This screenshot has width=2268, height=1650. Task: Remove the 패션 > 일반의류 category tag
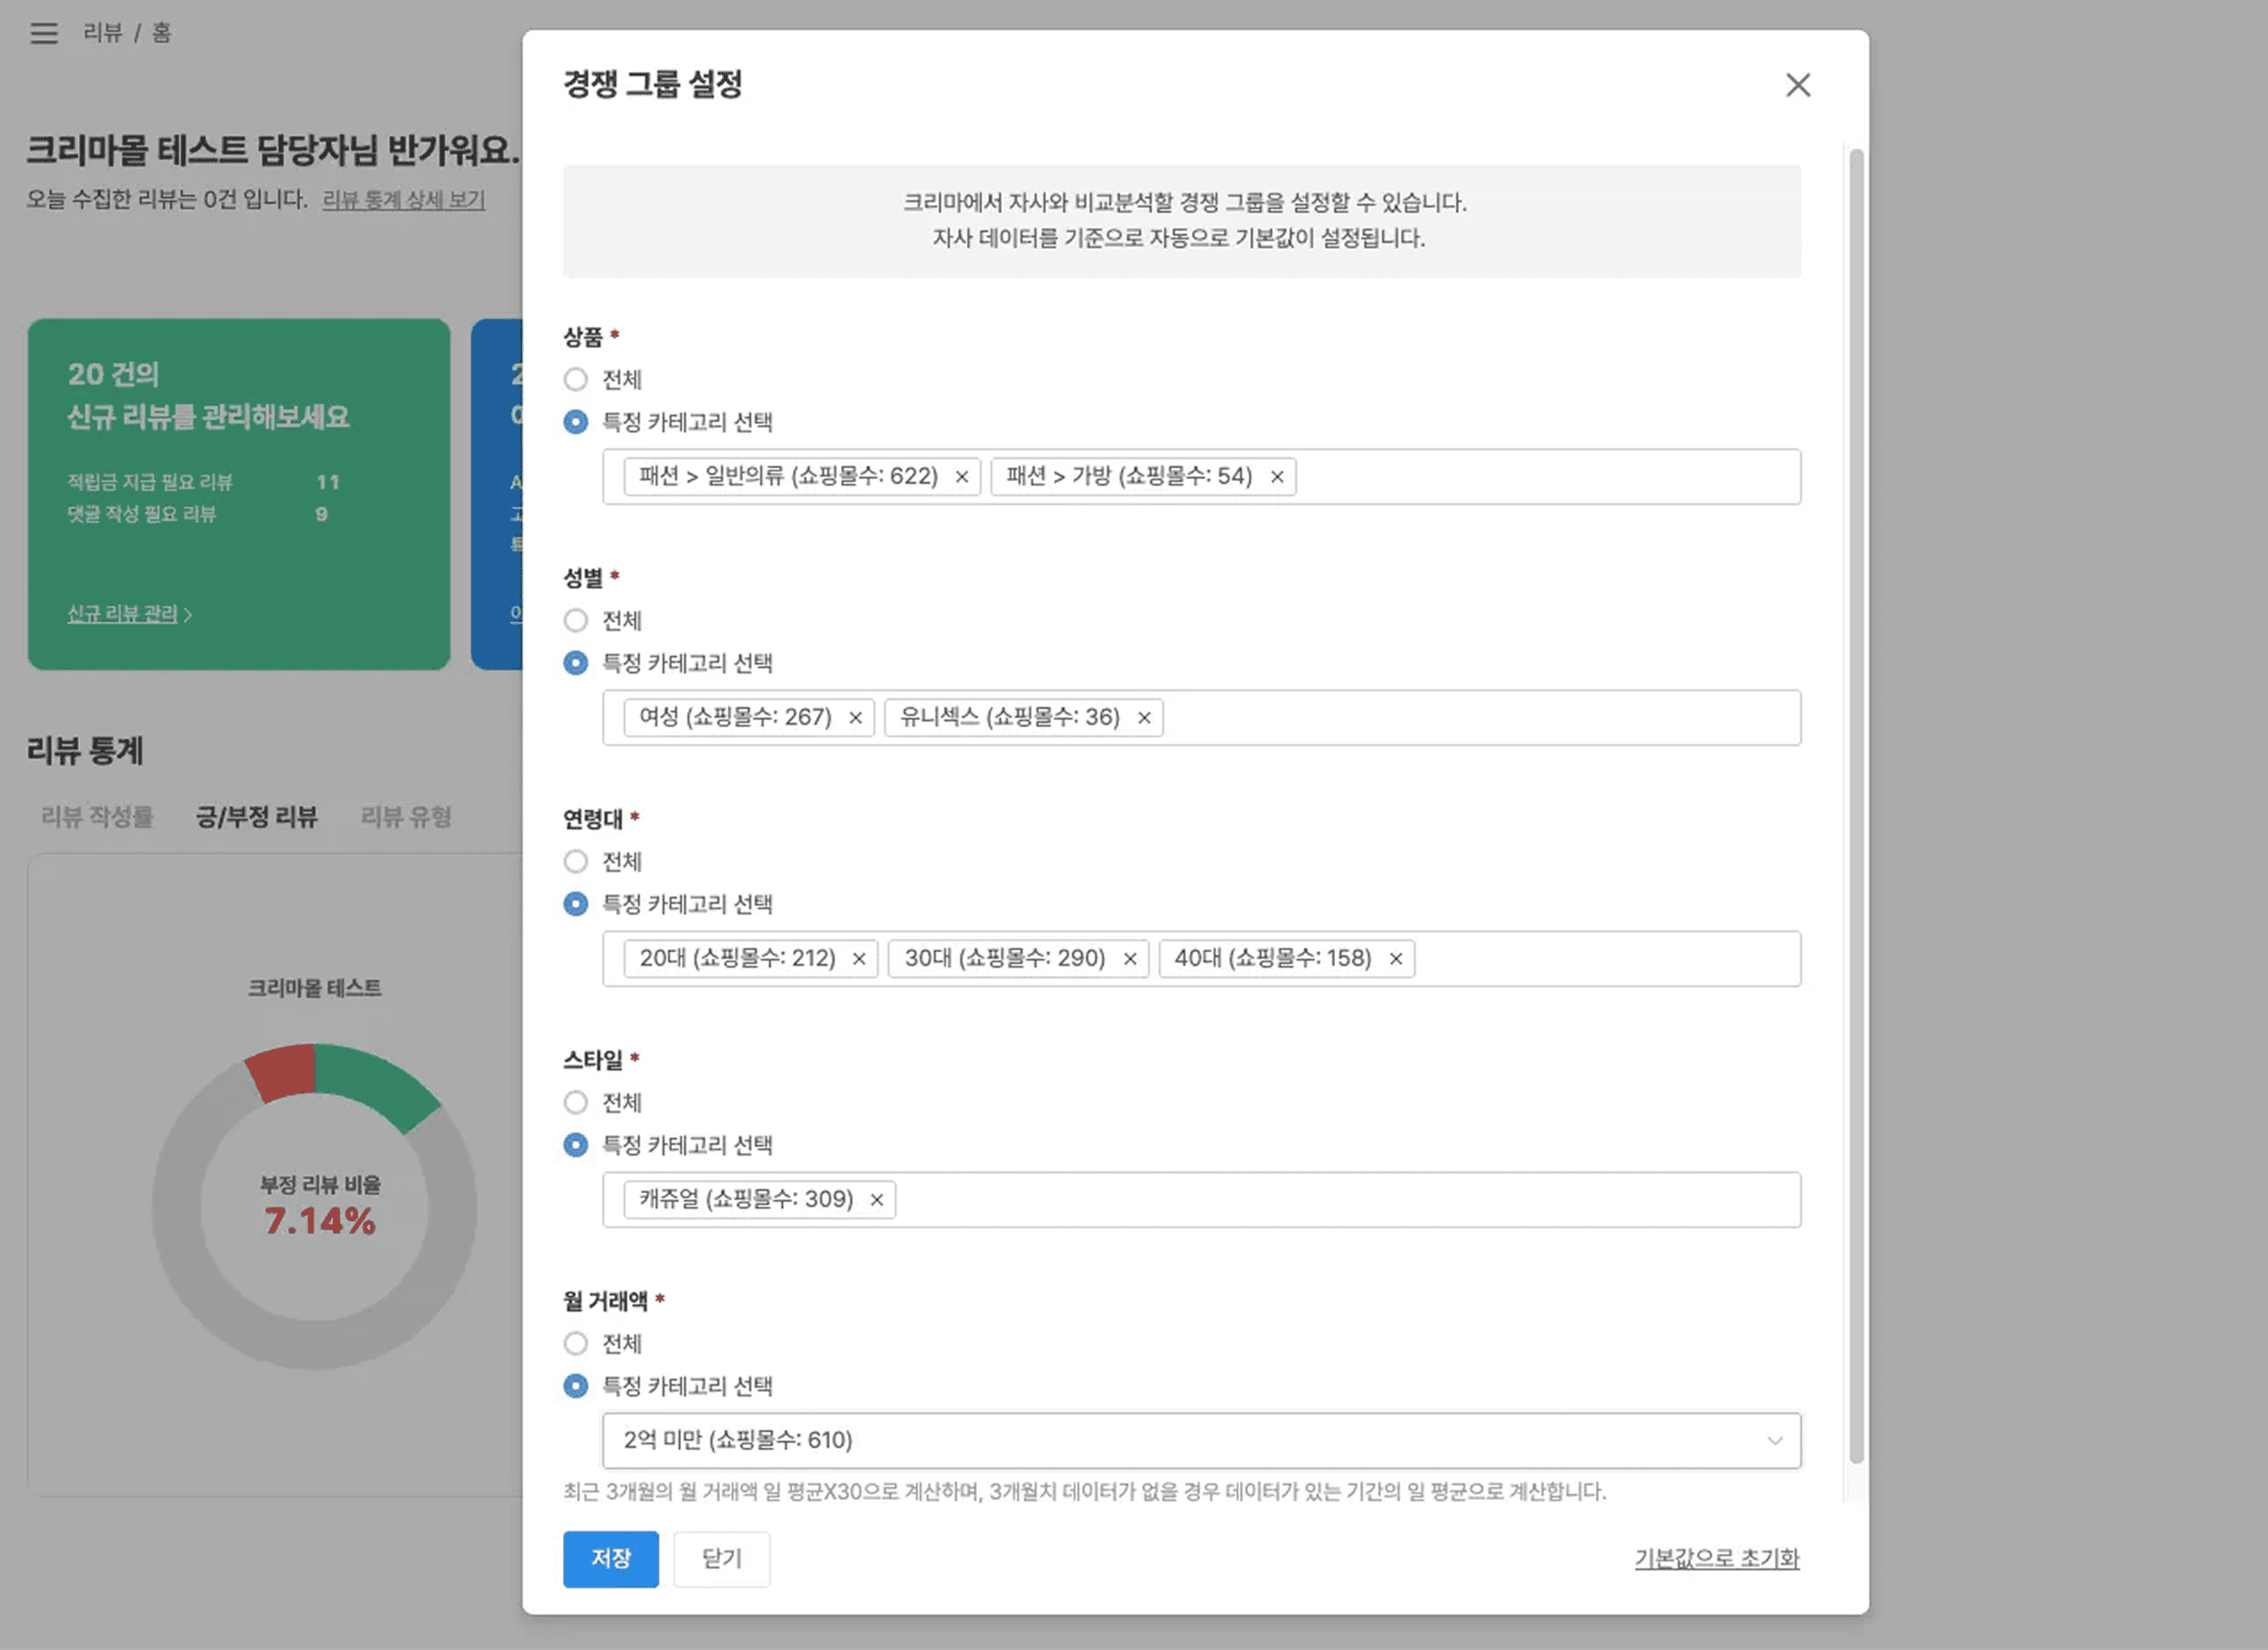pyautogui.click(x=962, y=477)
